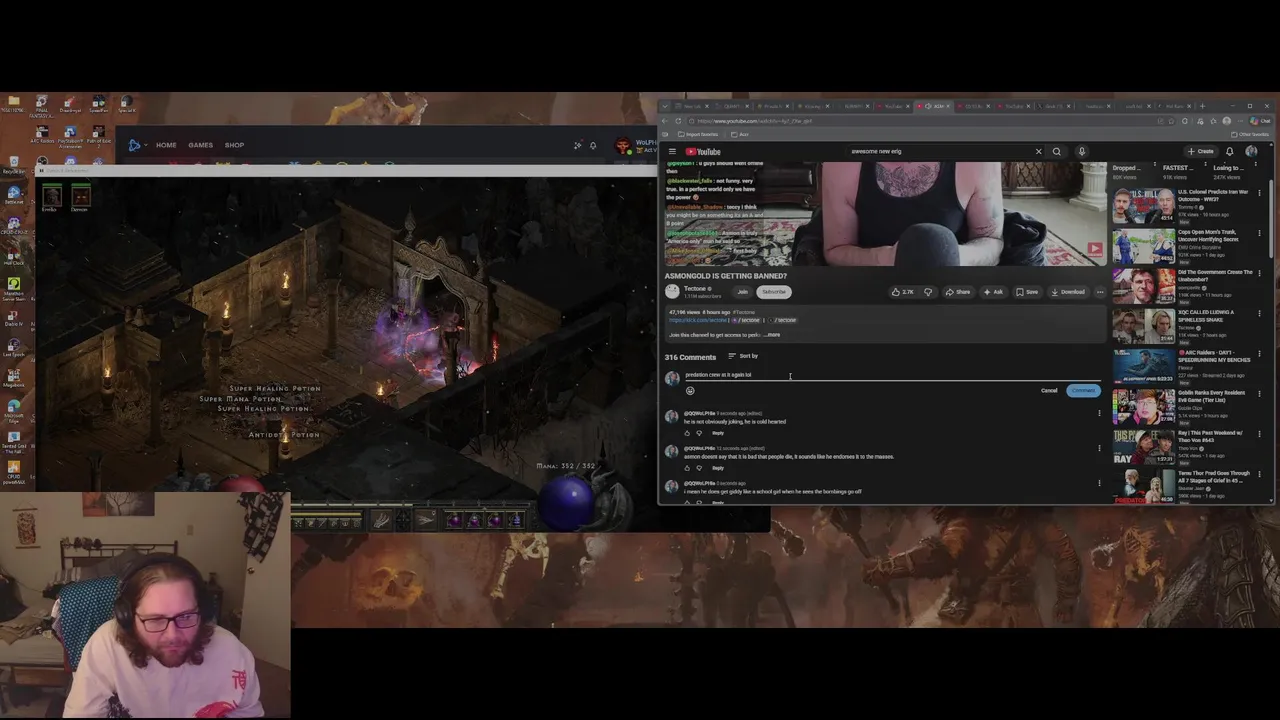
Task: Open Other favorites folder
Action: tap(1251, 134)
